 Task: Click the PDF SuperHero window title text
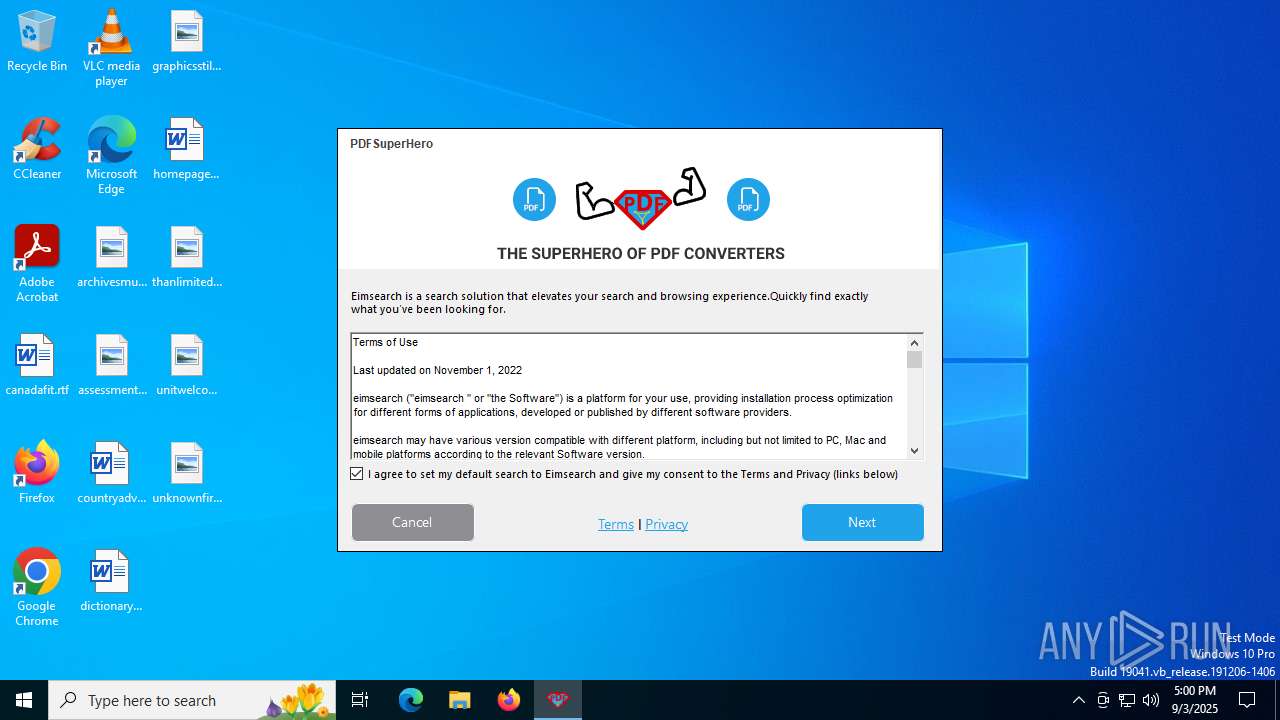392,144
